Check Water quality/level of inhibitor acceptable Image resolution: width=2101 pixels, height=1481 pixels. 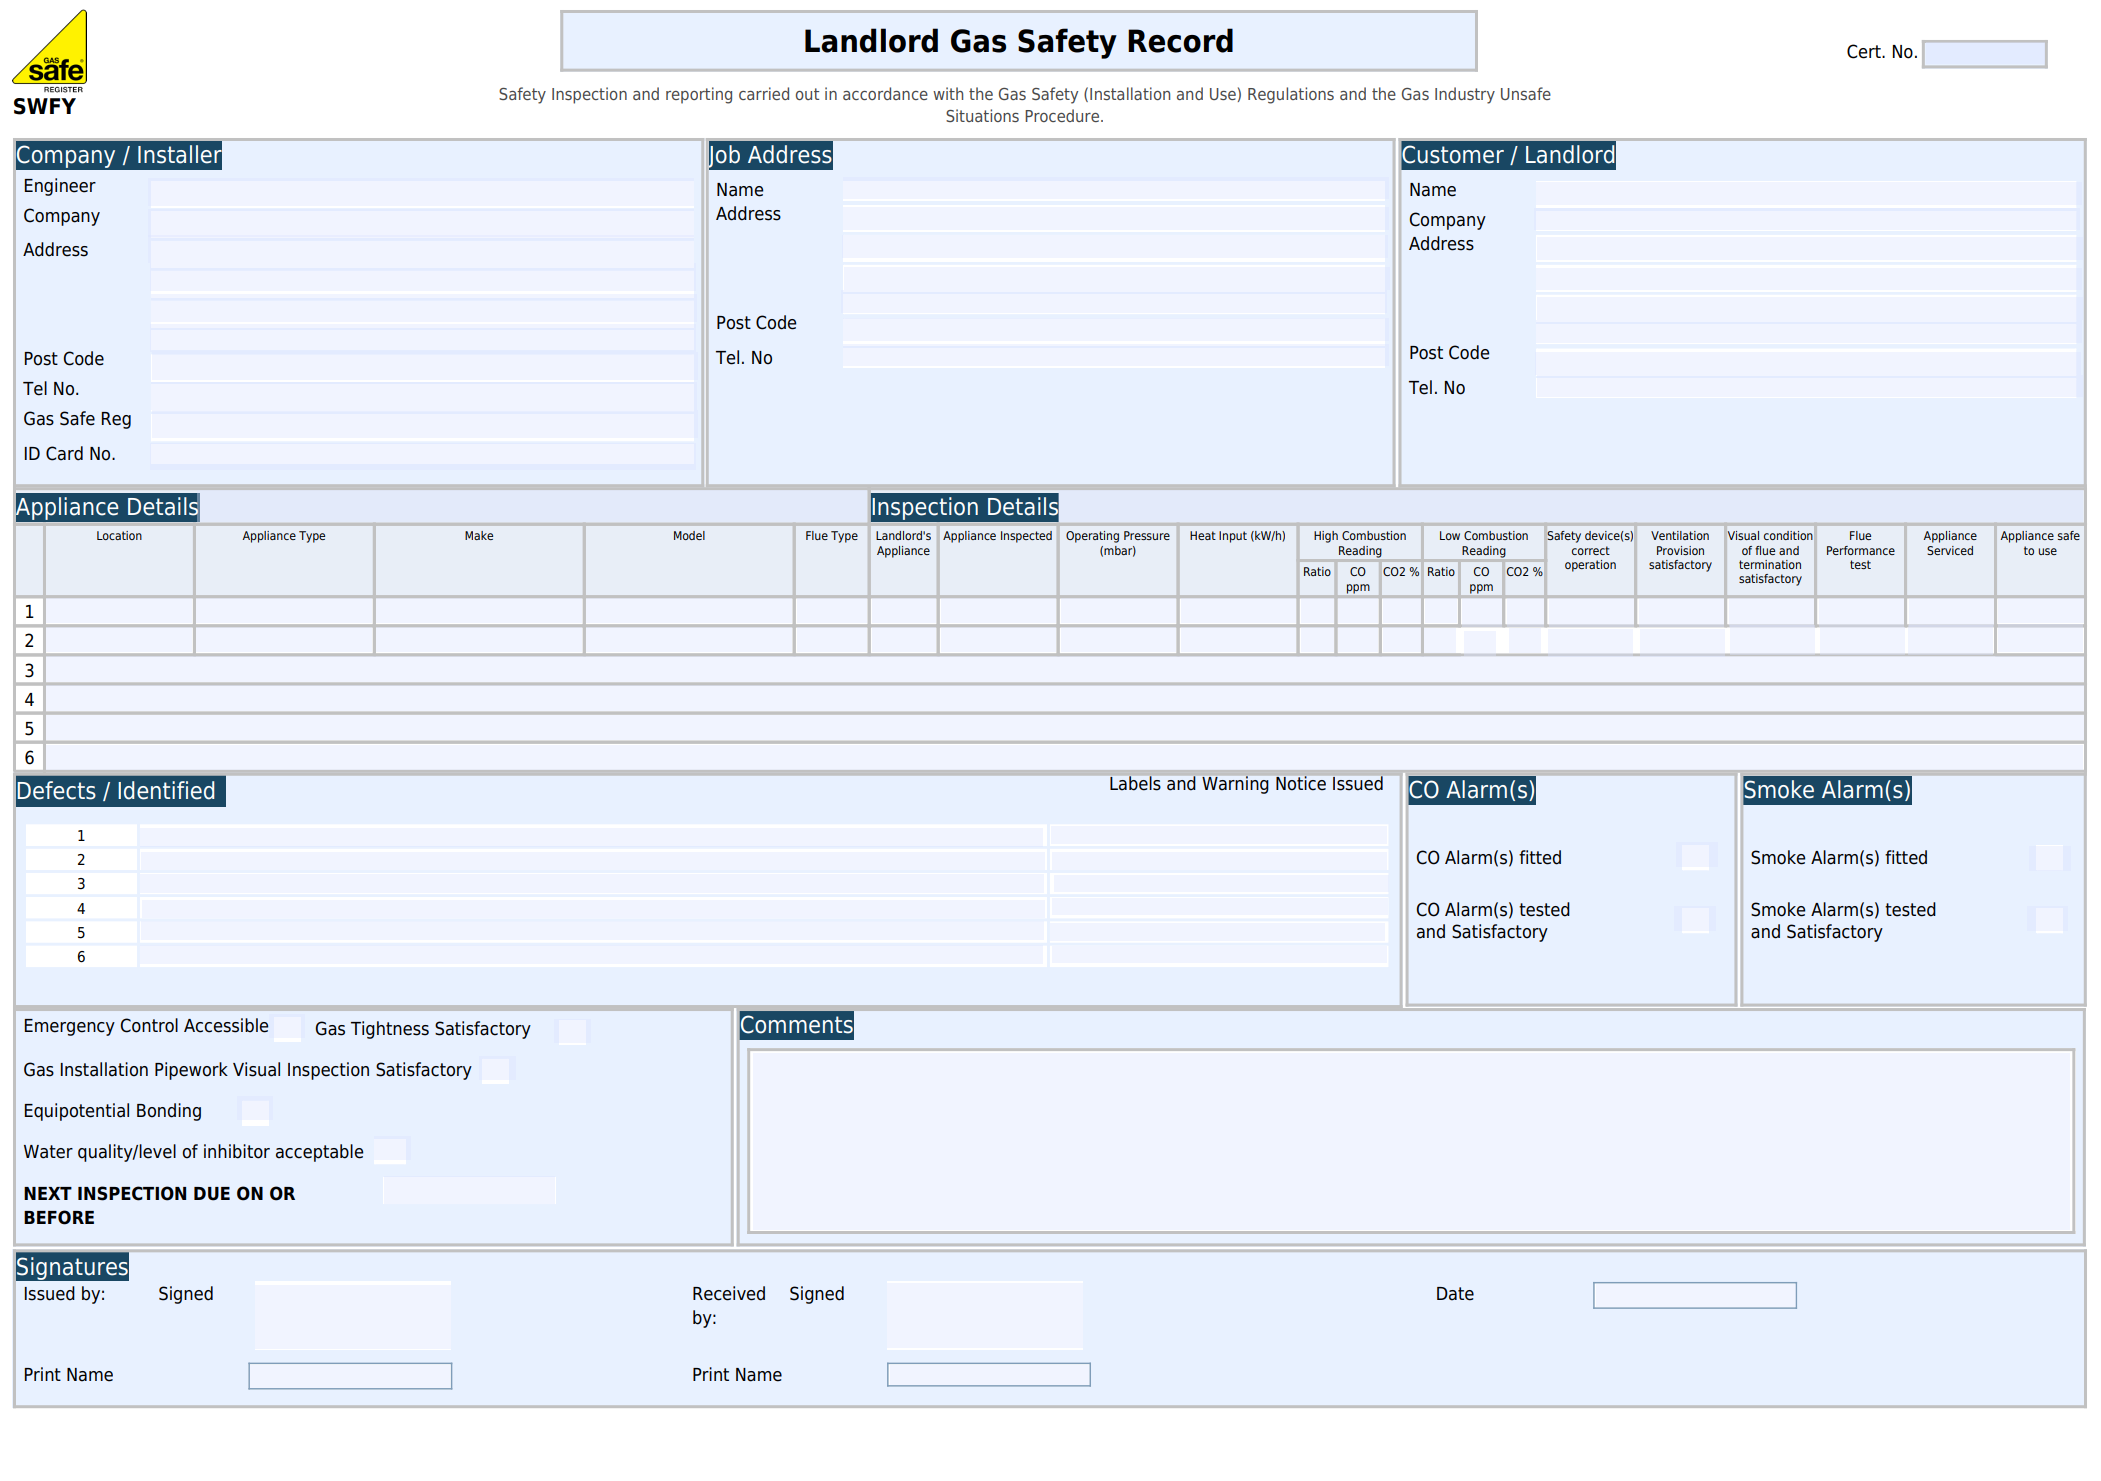coord(390,1150)
